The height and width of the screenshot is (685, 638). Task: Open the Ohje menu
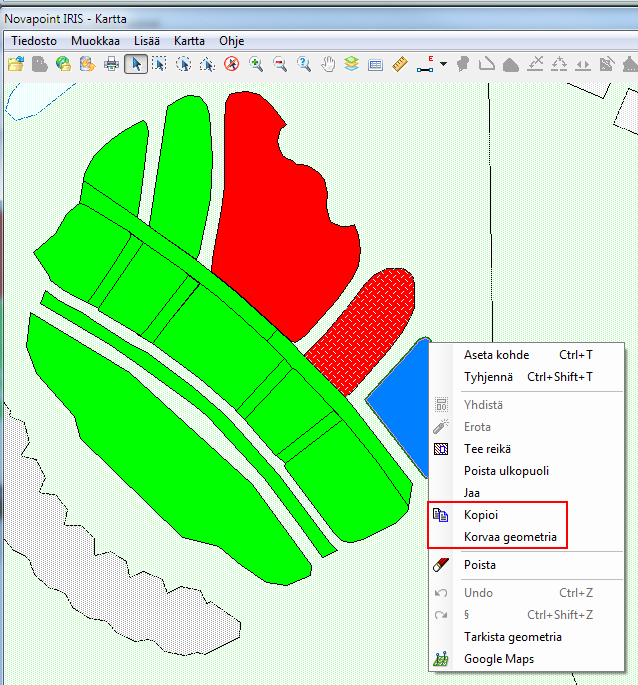(232, 41)
